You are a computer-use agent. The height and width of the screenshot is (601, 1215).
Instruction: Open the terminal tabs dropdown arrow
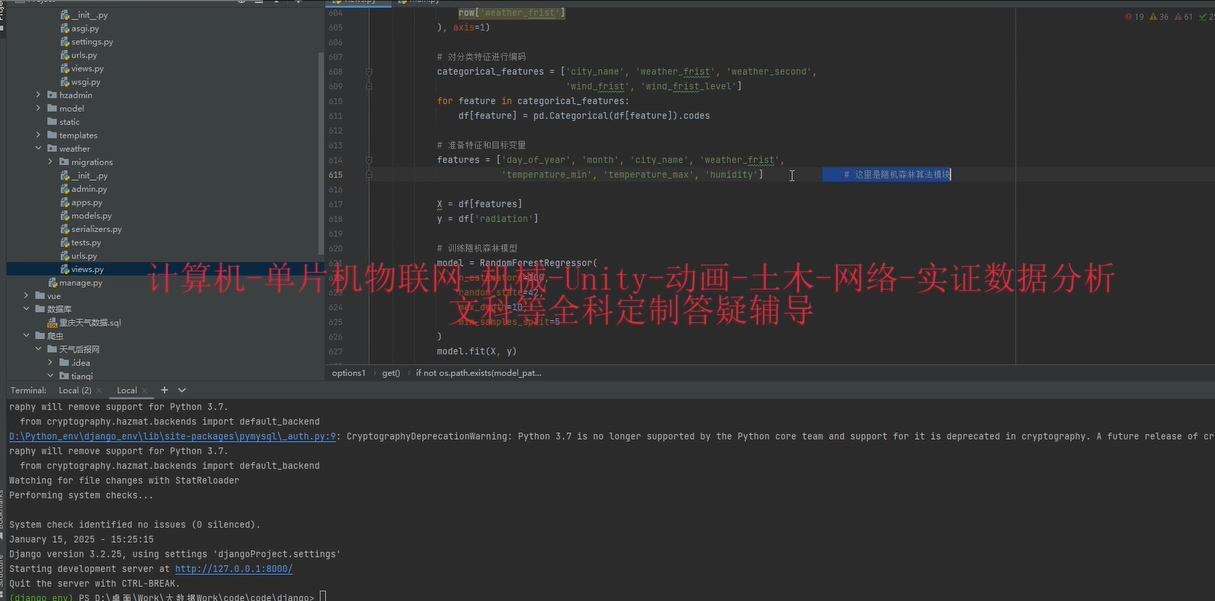pyautogui.click(x=182, y=390)
